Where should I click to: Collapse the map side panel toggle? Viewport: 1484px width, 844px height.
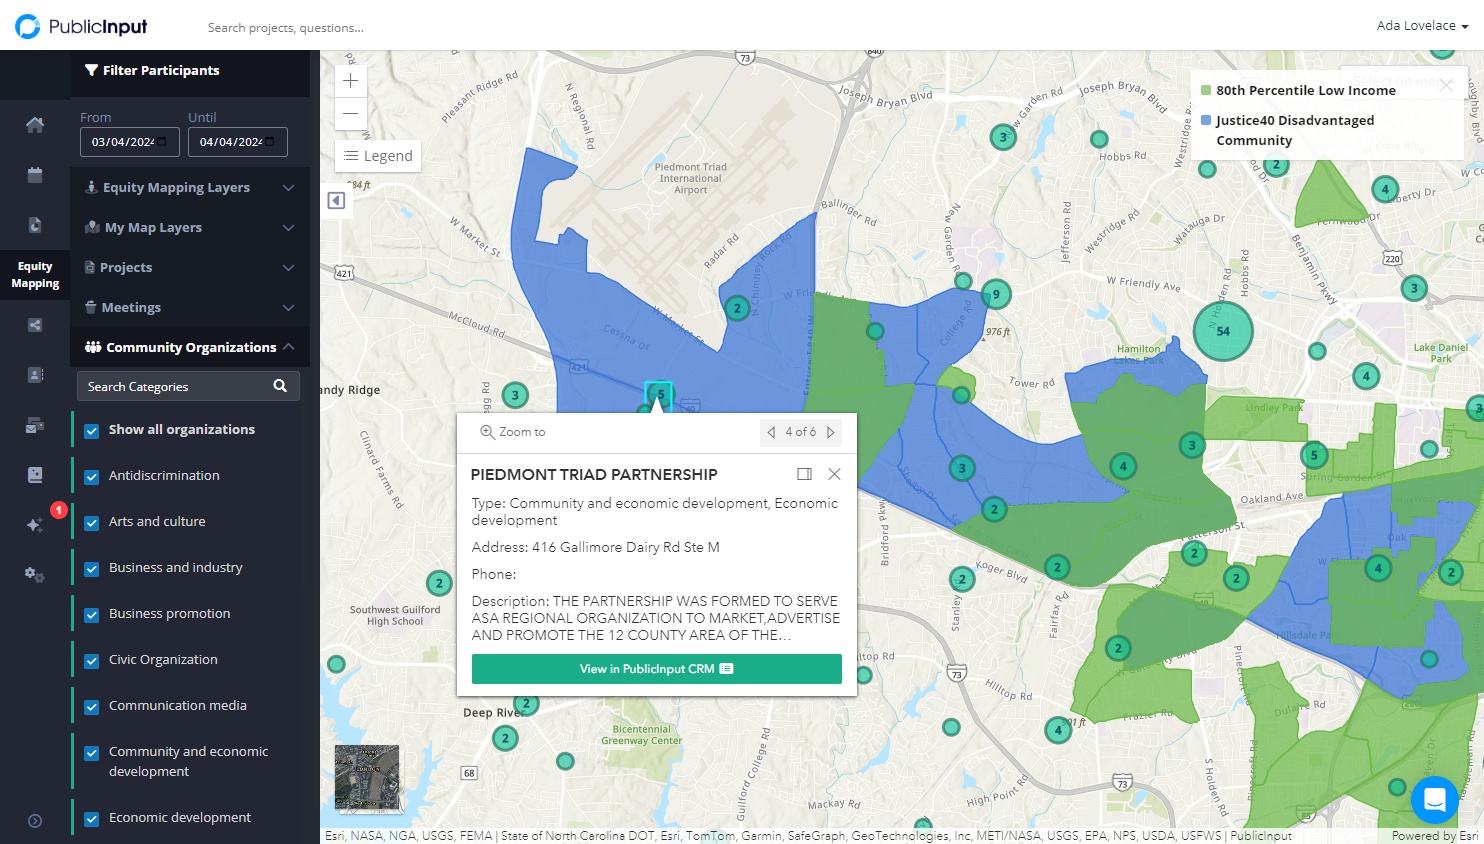(337, 201)
